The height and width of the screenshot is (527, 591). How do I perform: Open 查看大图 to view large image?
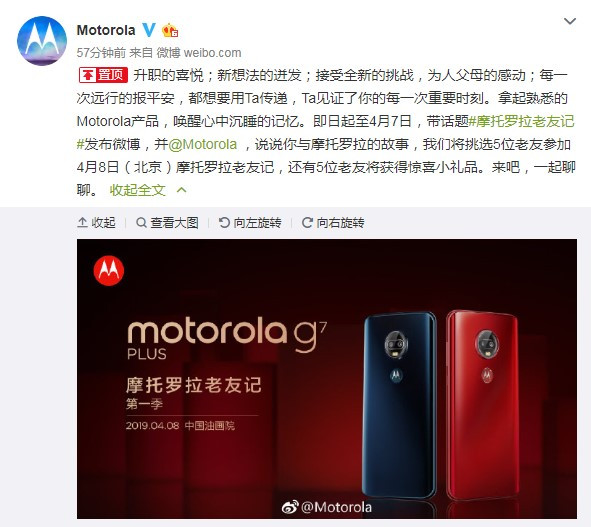[167, 223]
